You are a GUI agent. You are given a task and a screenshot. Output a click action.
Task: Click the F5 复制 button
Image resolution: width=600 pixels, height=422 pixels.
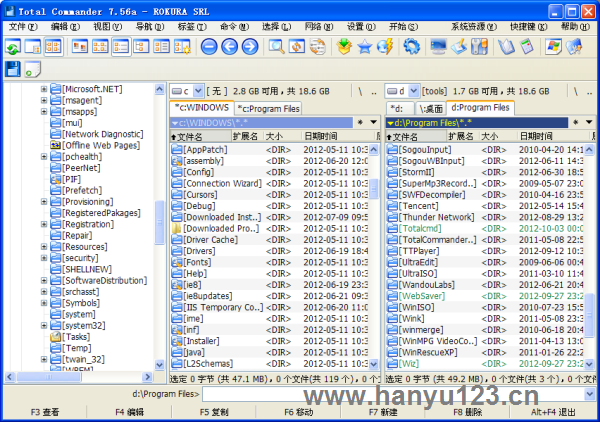tap(214, 412)
